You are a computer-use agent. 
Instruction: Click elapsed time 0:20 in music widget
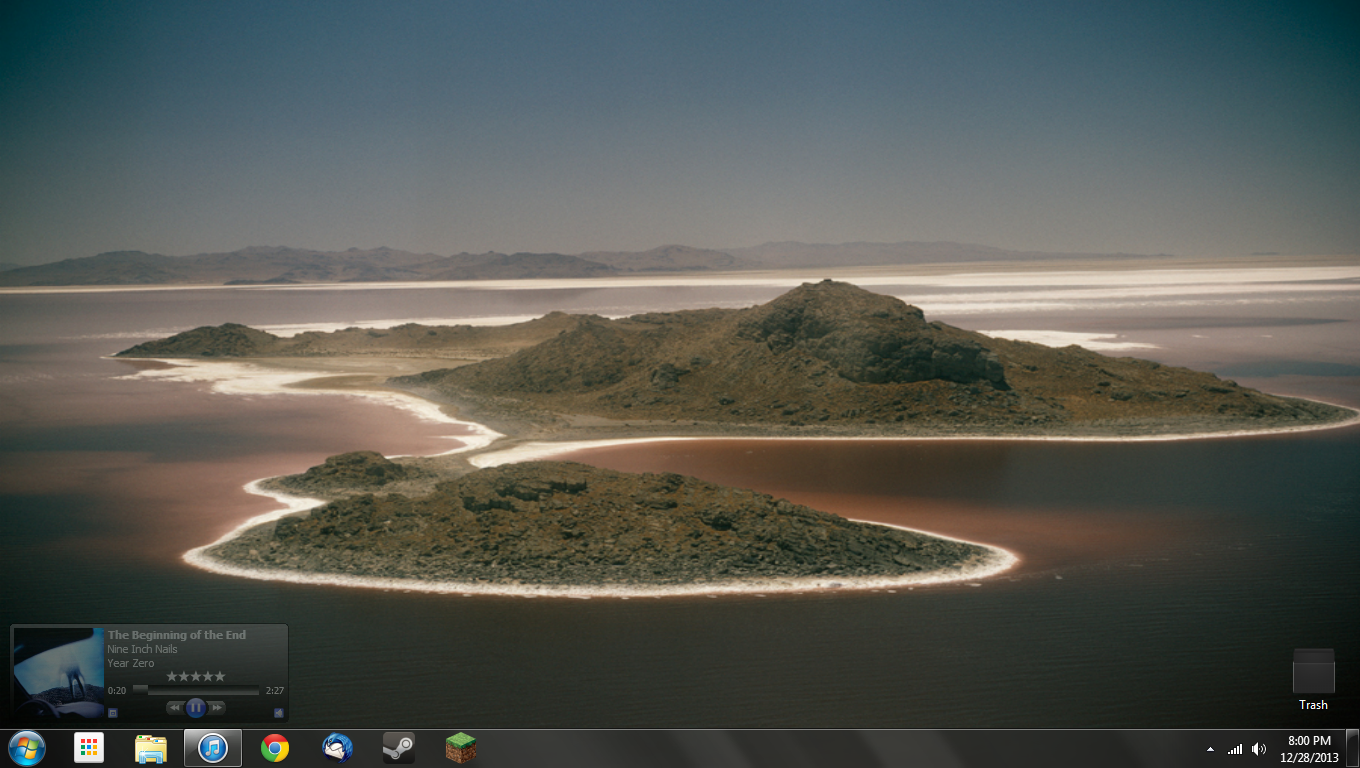[x=117, y=691]
